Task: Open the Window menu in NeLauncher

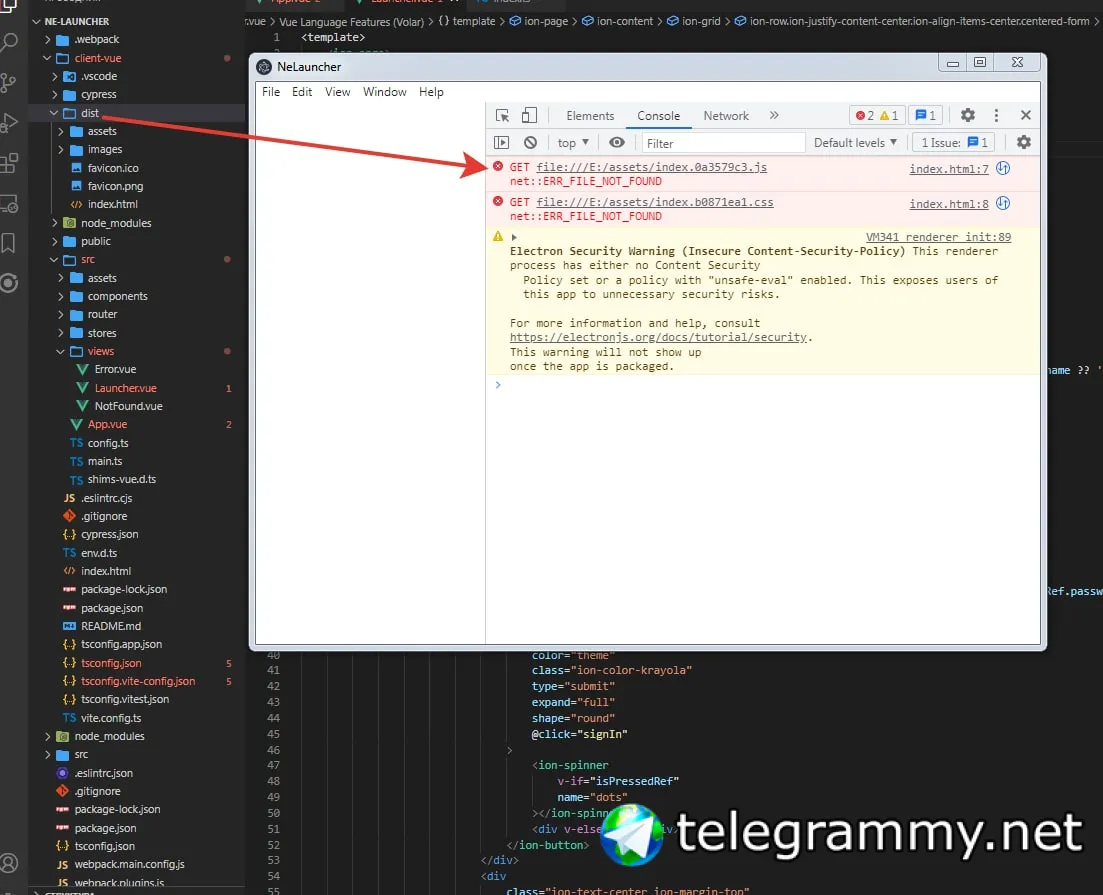Action: click(x=385, y=91)
